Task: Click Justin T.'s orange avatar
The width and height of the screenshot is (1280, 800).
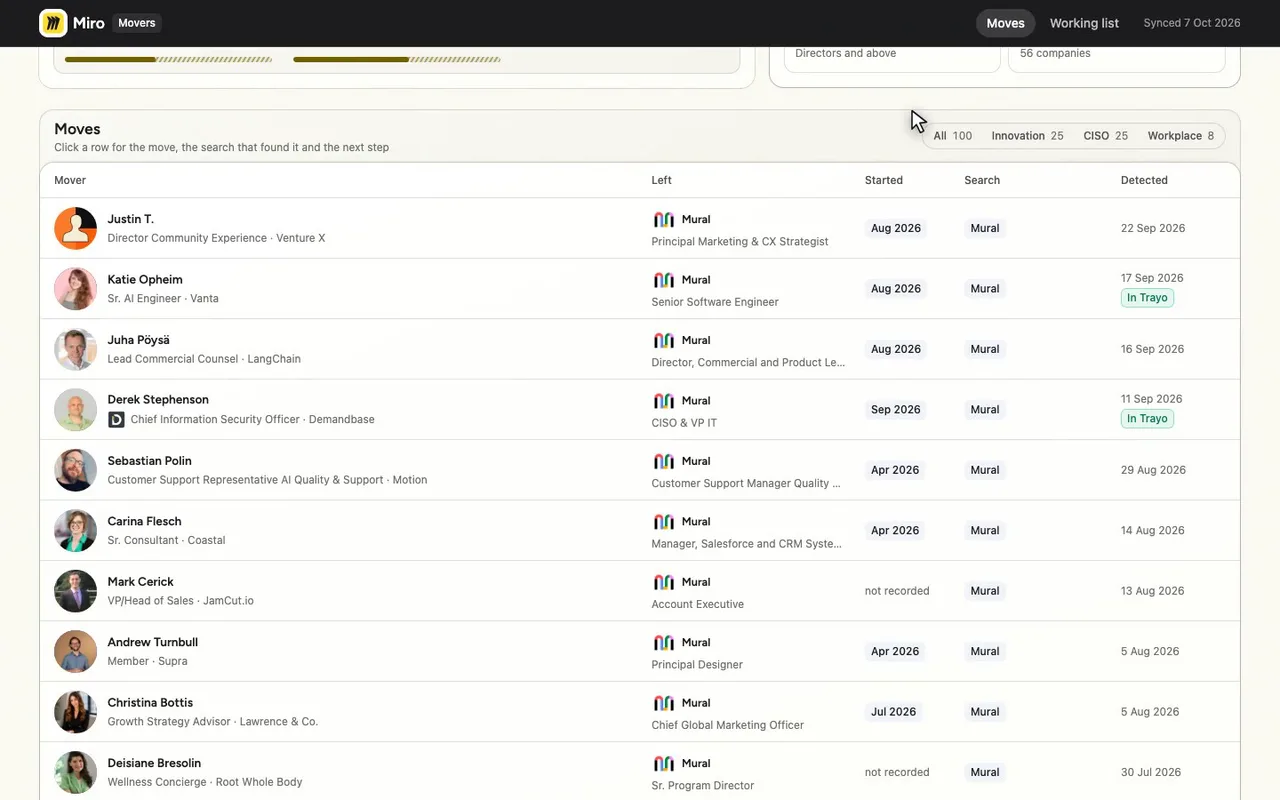Action: pyautogui.click(x=76, y=228)
